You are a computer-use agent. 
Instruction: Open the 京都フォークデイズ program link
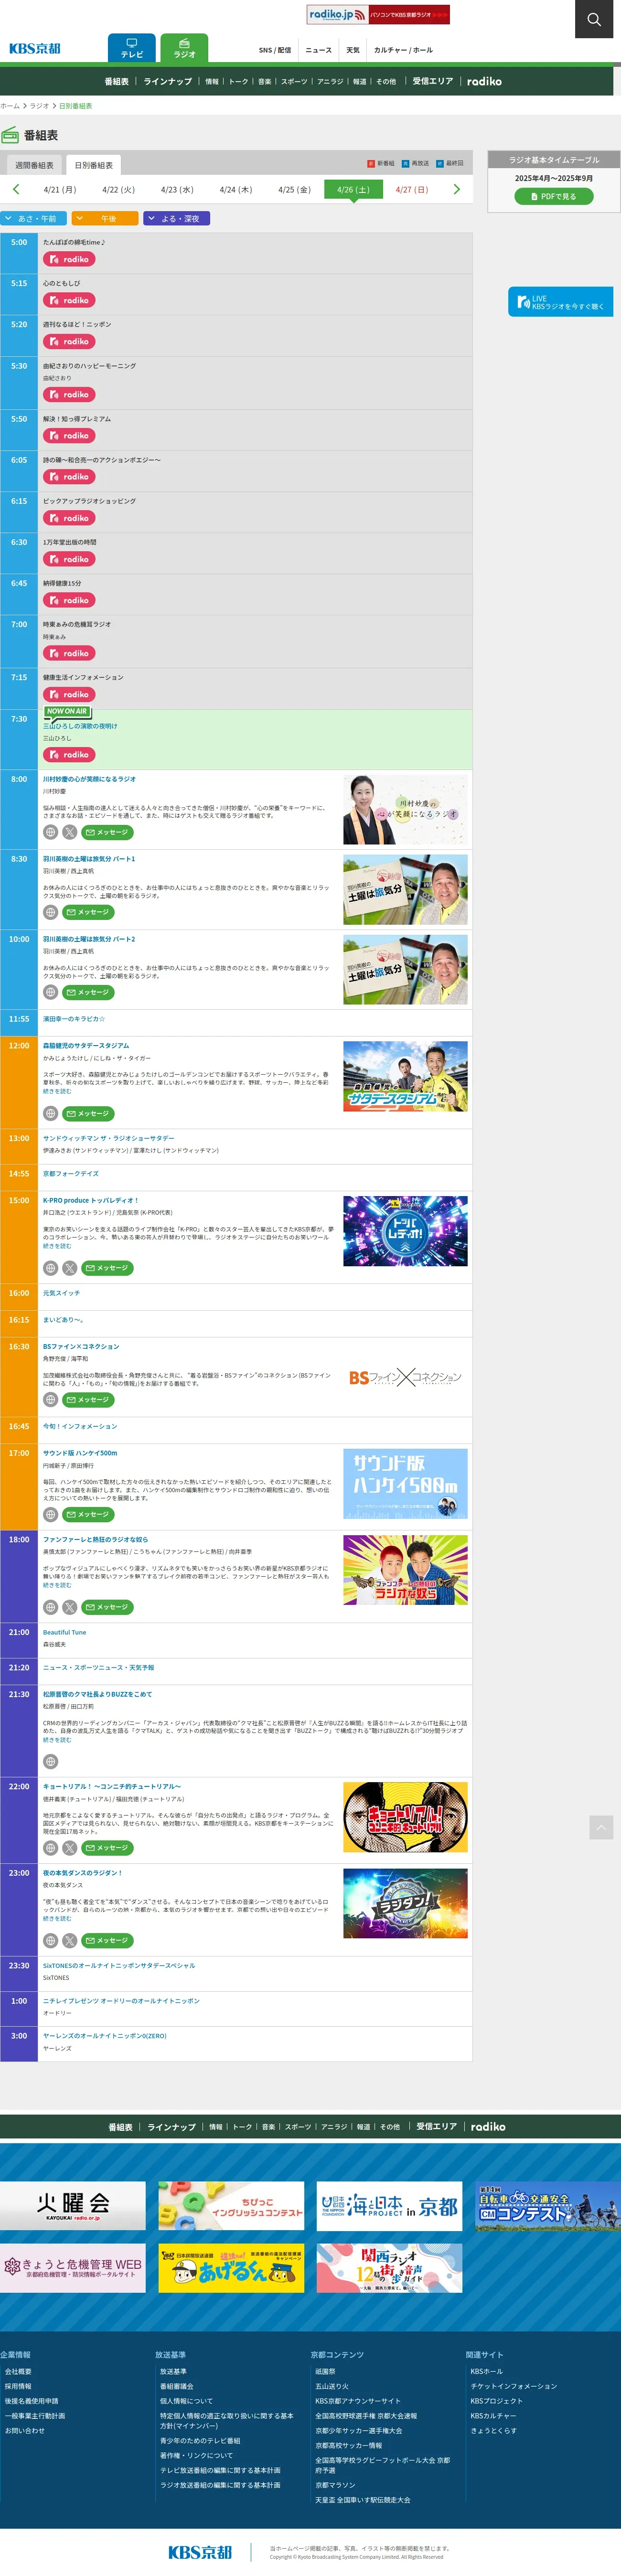[x=71, y=1174]
